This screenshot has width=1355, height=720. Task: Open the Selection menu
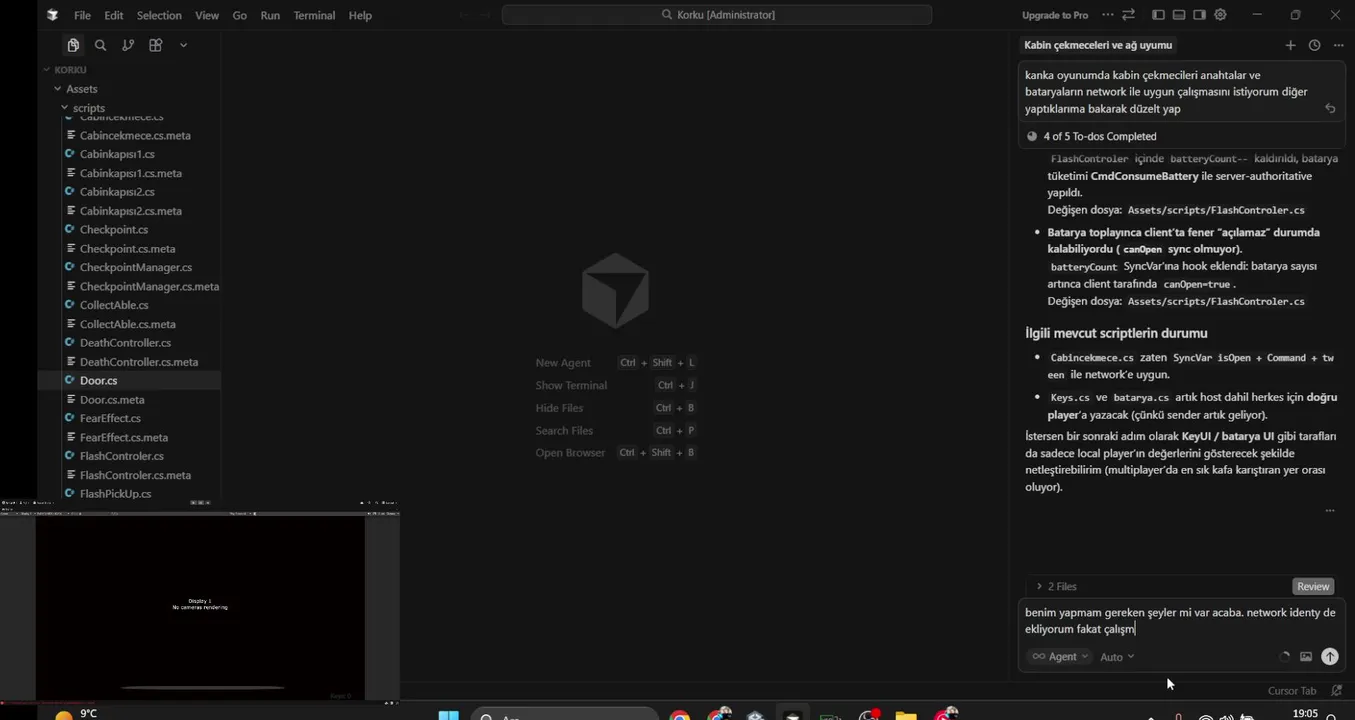(x=159, y=15)
